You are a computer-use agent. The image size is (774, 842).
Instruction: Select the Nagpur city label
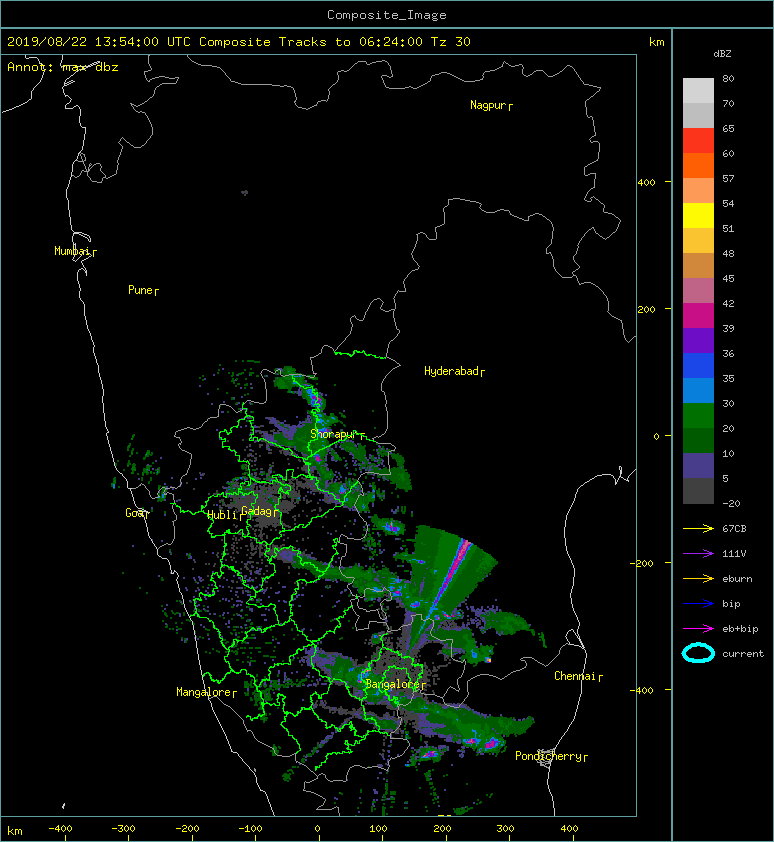[x=488, y=105]
